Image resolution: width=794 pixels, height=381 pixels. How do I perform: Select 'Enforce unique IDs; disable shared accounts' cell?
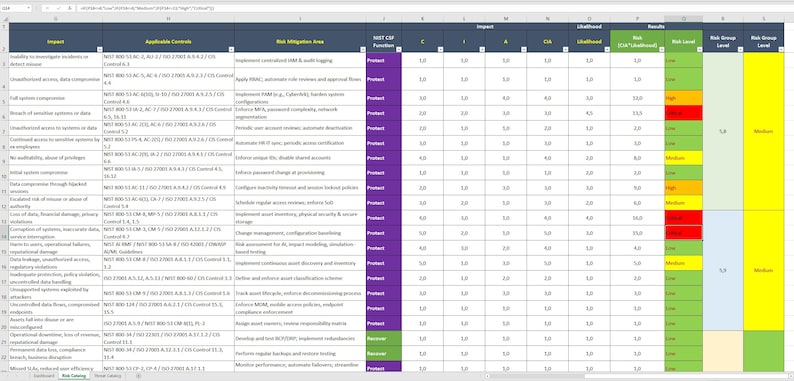coord(300,158)
